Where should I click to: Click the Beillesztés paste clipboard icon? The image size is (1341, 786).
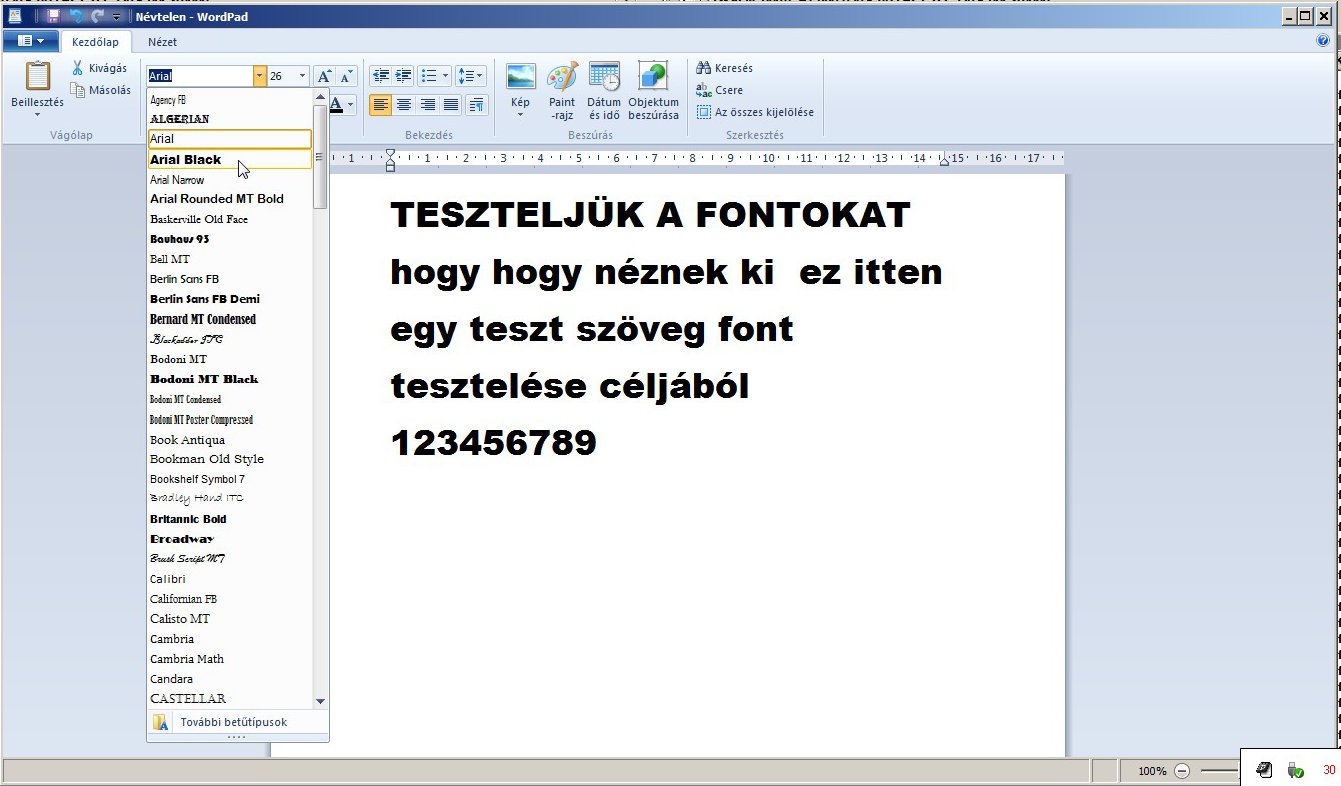38,76
